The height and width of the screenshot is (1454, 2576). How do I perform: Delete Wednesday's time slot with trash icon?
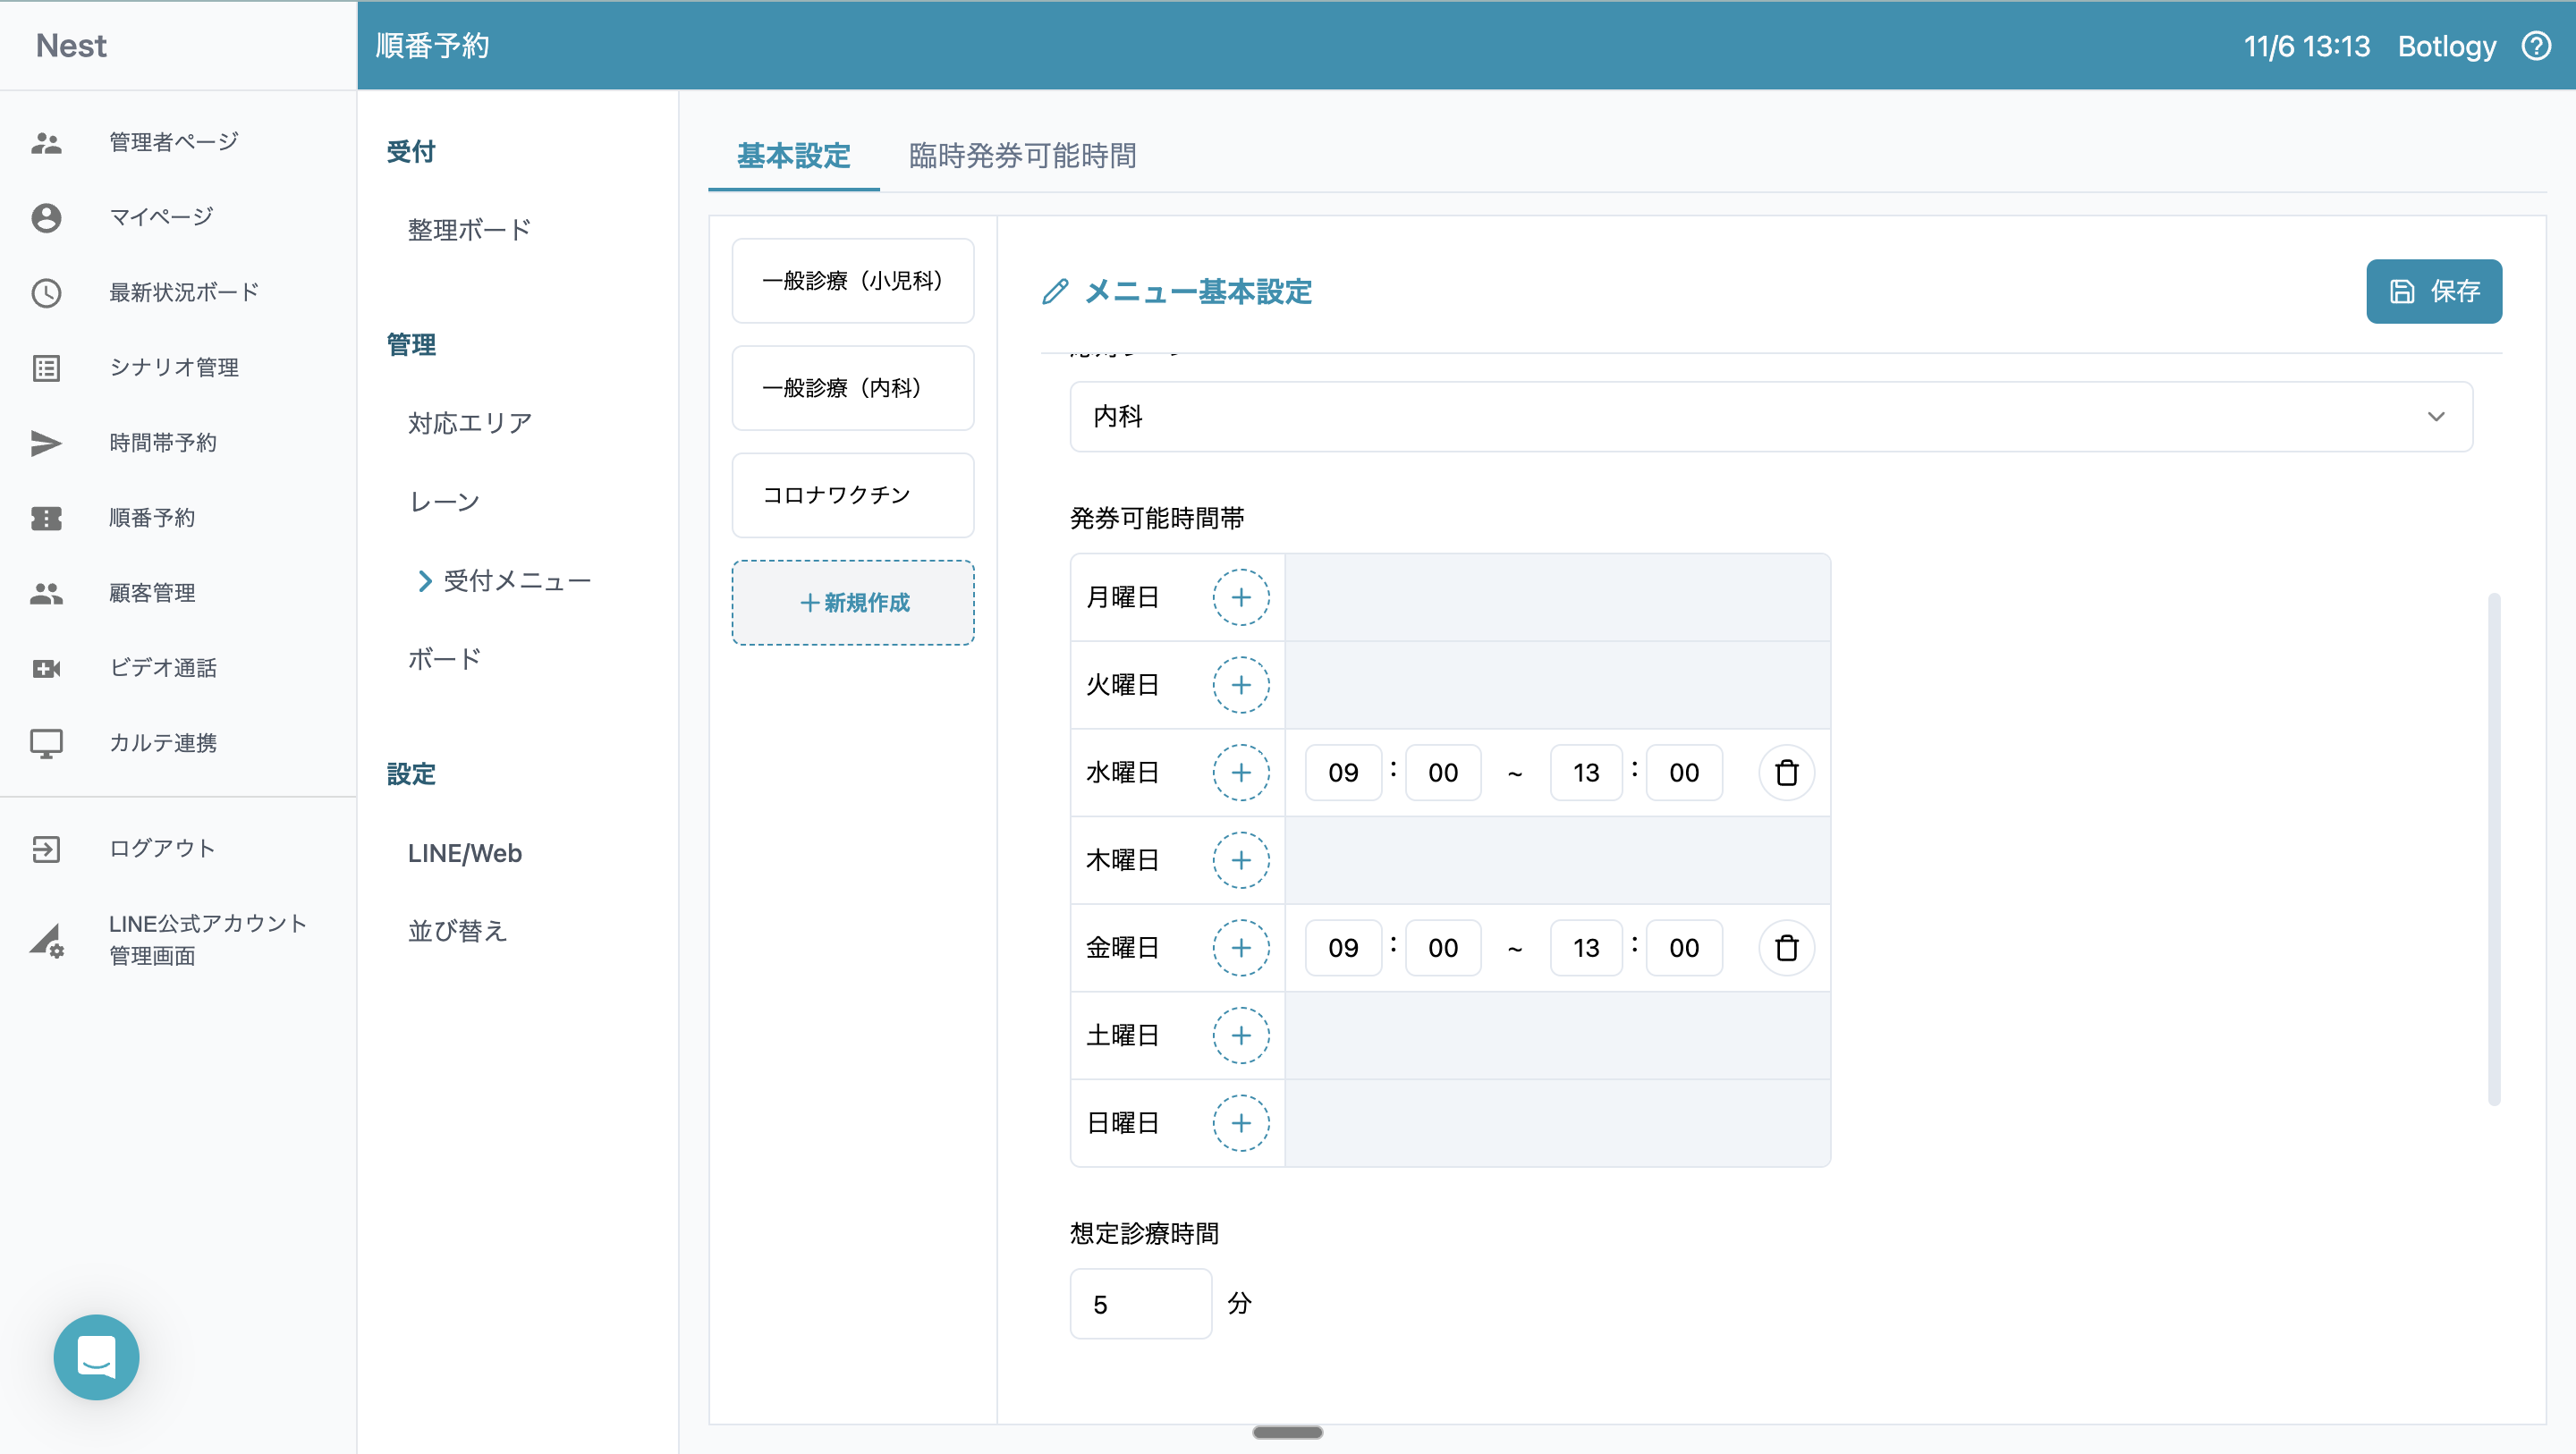click(x=1786, y=773)
